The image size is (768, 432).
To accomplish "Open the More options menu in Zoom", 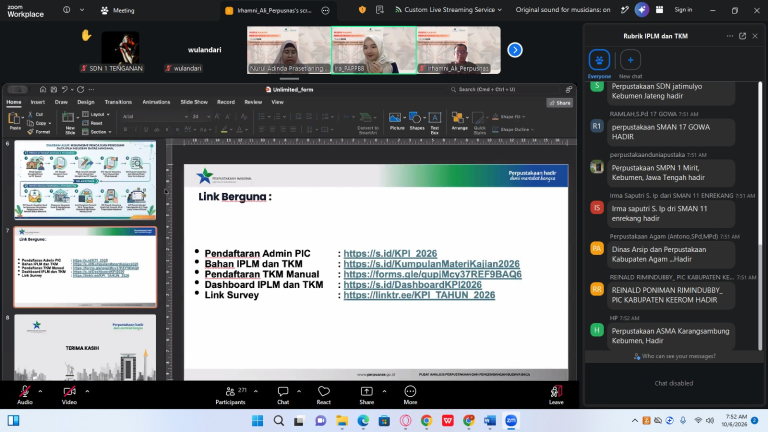I will [x=410, y=395].
